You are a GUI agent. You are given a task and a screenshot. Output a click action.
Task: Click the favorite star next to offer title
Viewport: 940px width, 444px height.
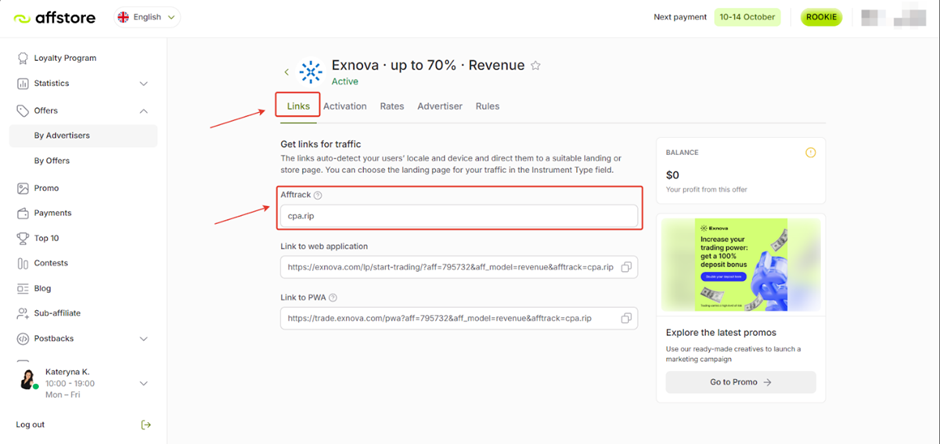click(x=536, y=66)
